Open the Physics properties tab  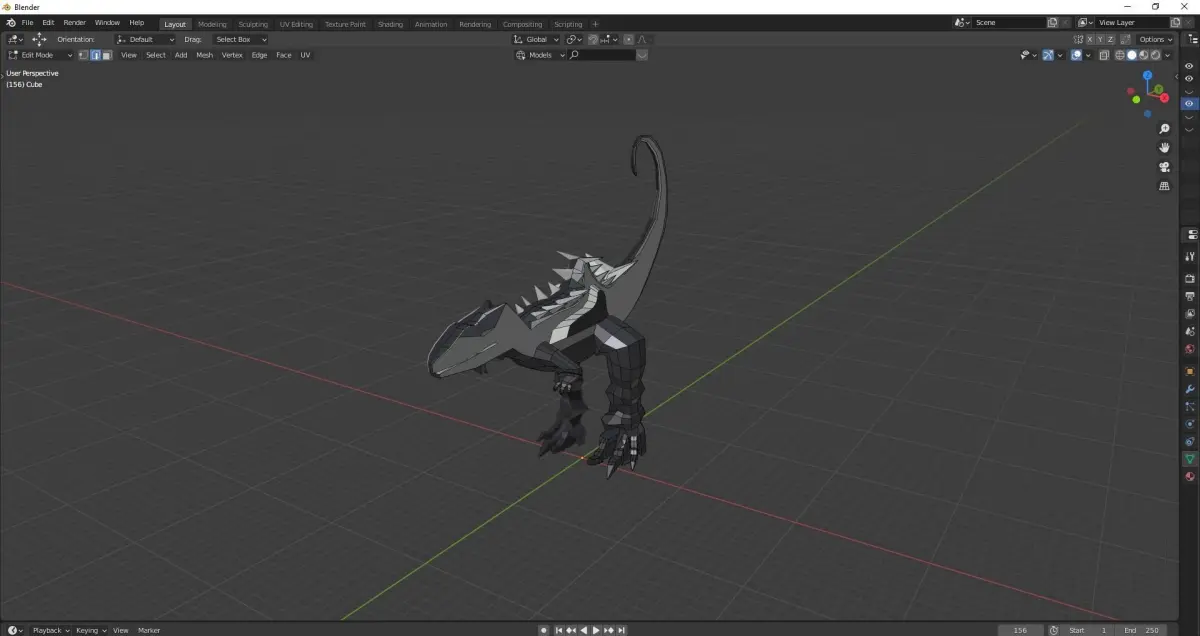click(x=1190, y=424)
